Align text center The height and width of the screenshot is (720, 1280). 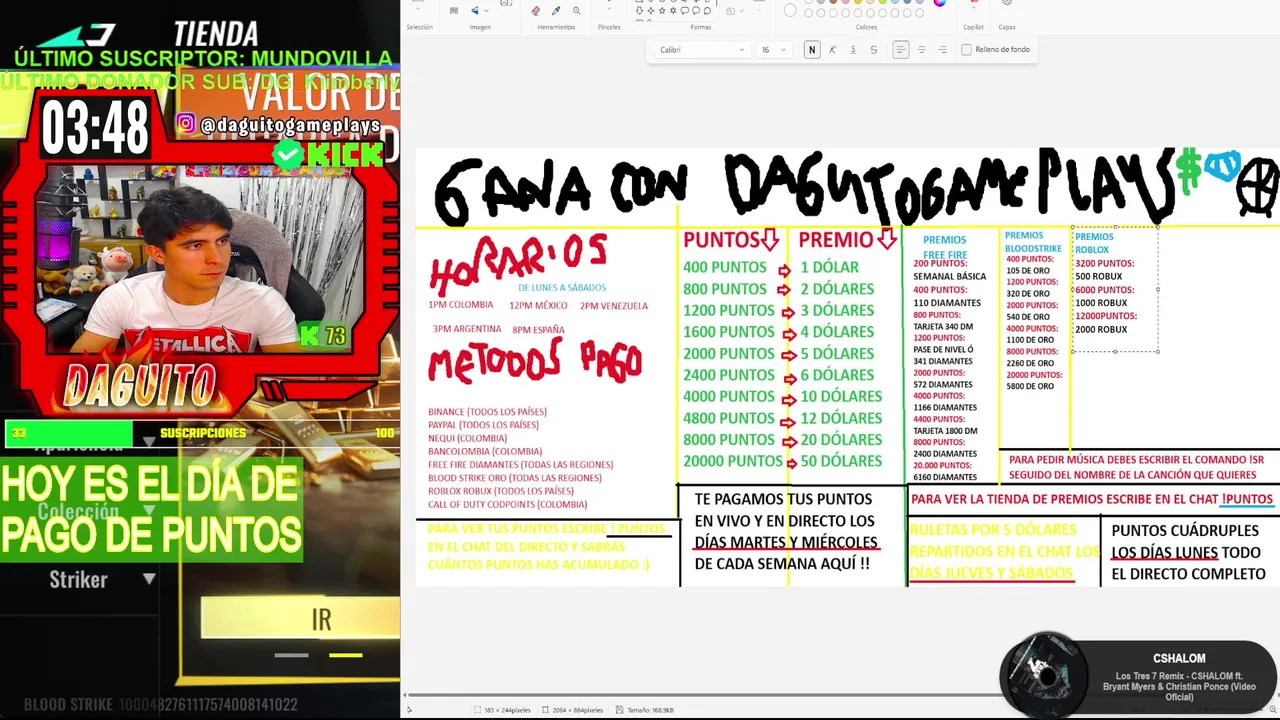click(x=922, y=50)
